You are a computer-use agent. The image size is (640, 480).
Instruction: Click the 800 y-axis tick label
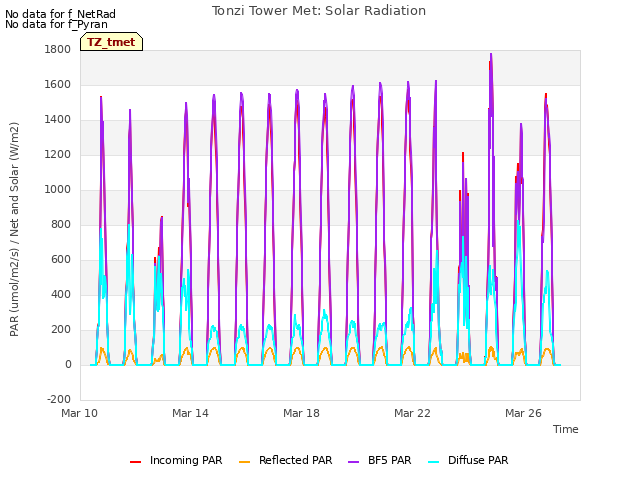61,224
